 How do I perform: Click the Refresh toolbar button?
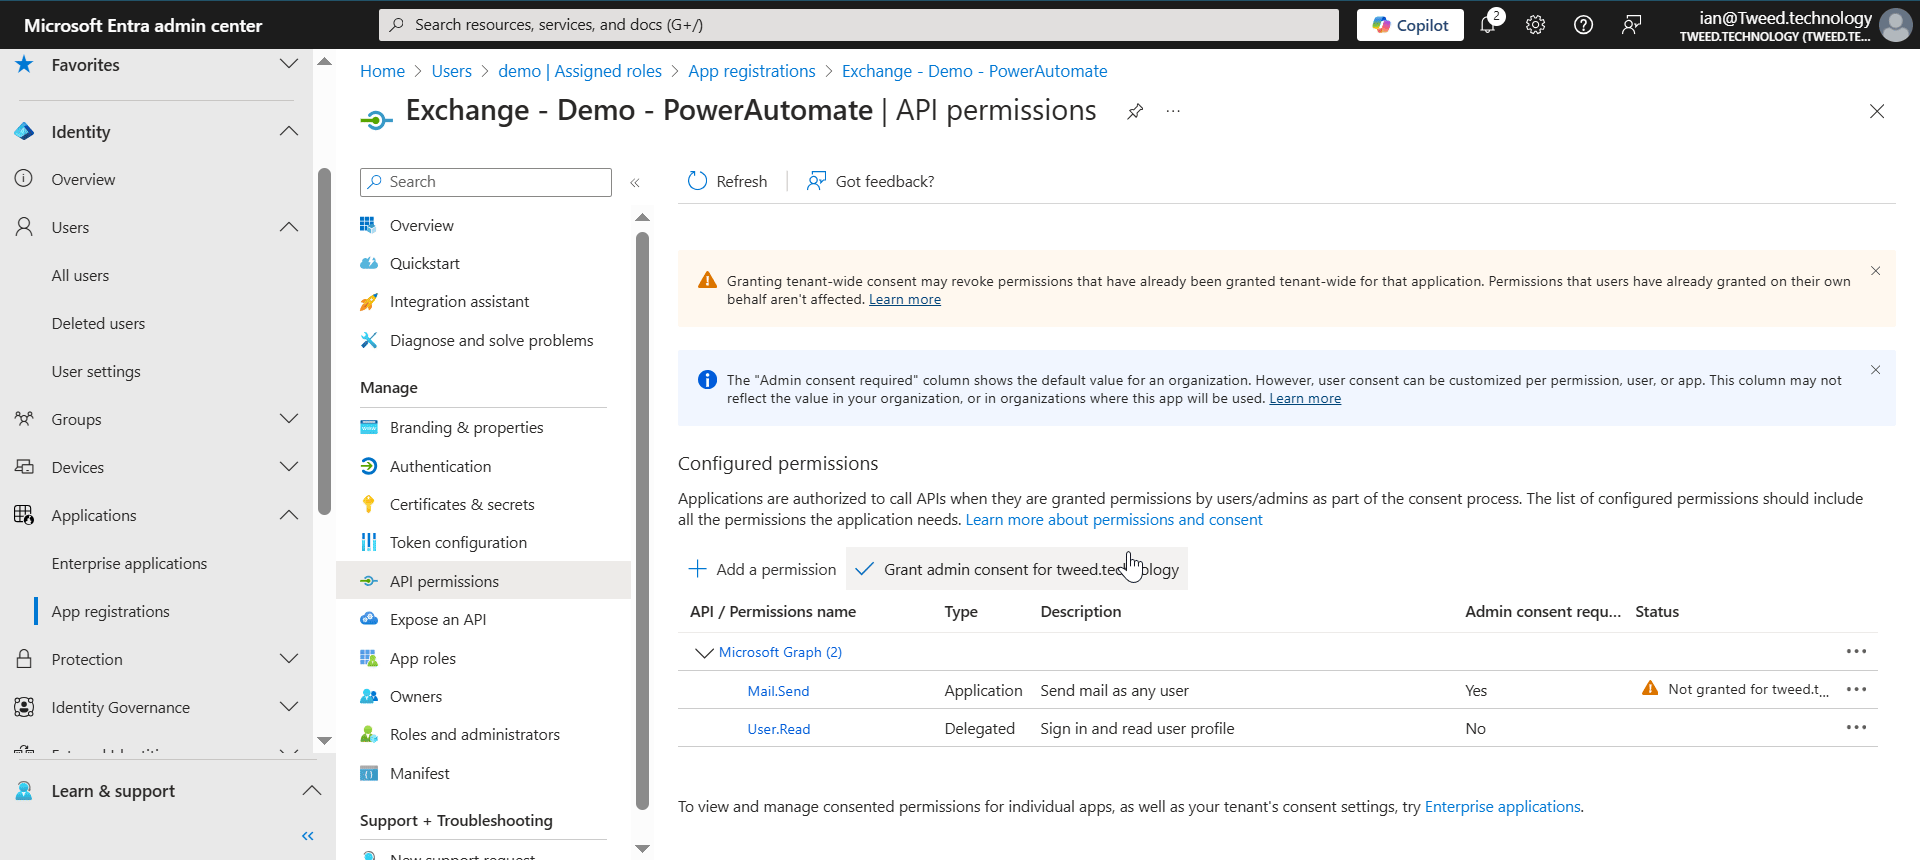(727, 181)
